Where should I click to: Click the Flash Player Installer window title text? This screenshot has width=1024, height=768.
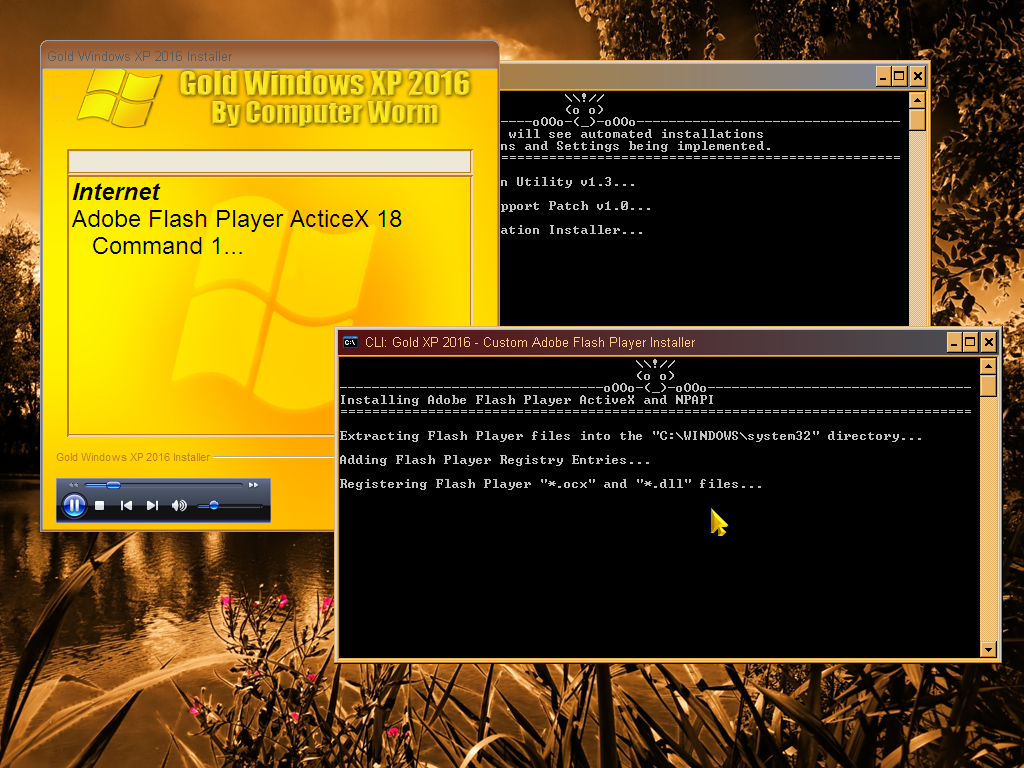pos(530,342)
